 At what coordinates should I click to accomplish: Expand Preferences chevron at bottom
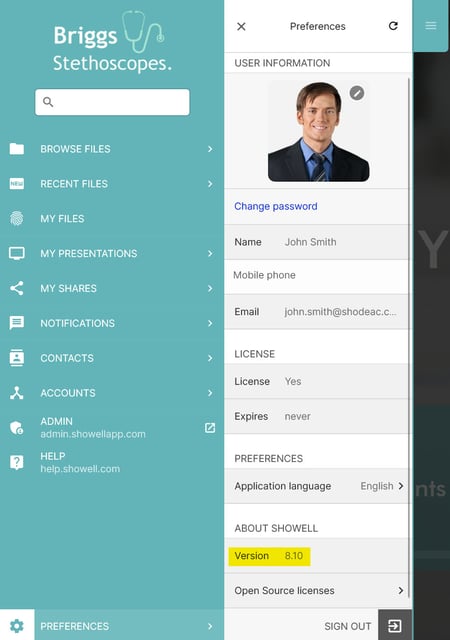coord(210,626)
